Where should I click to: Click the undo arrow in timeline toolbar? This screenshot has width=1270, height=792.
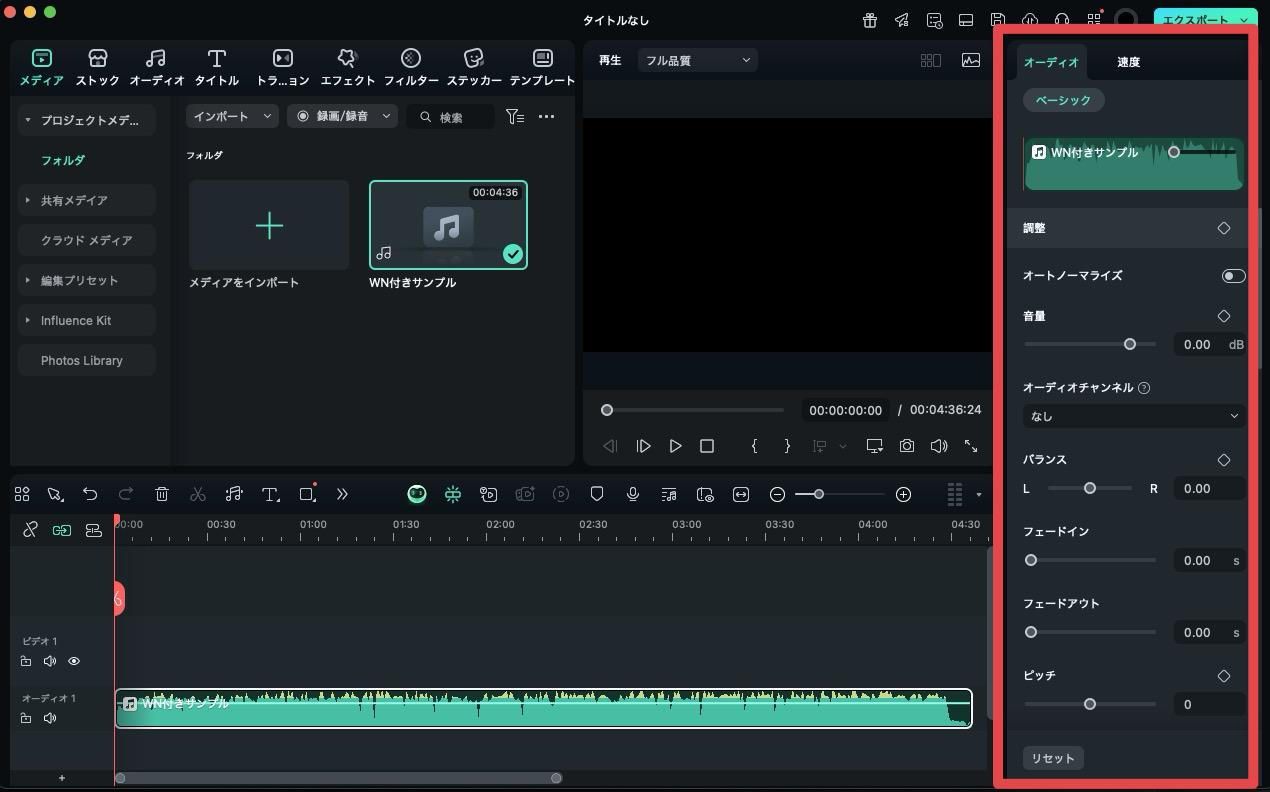[90, 494]
